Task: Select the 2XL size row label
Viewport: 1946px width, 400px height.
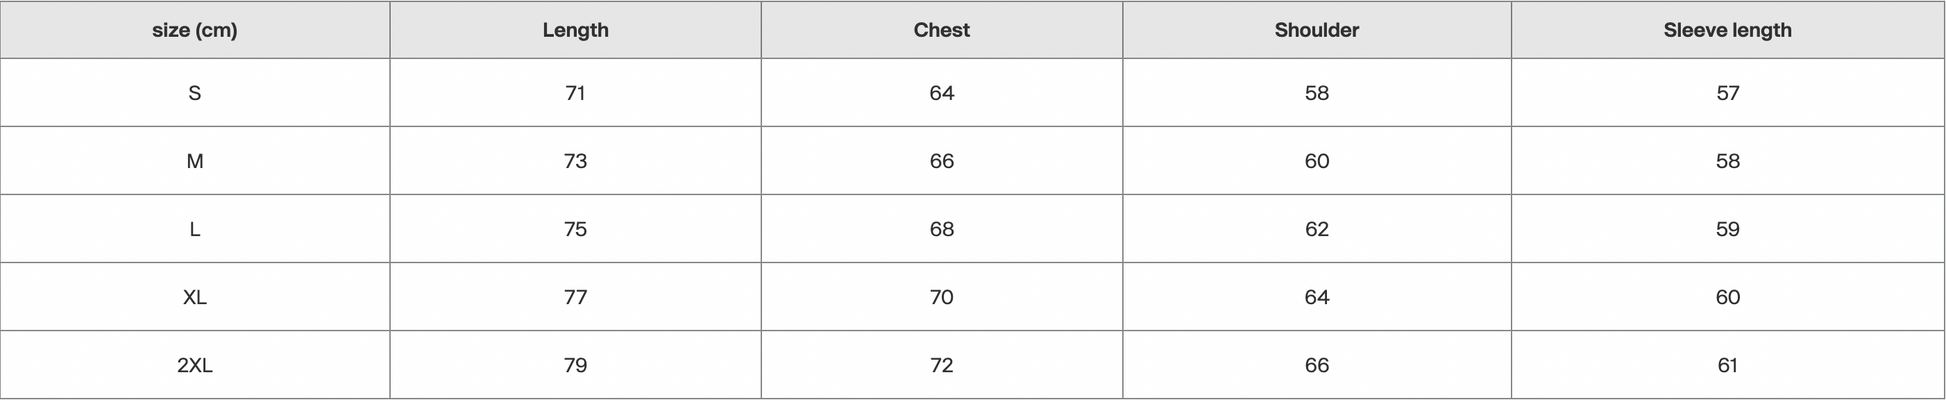Action: tap(195, 365)
